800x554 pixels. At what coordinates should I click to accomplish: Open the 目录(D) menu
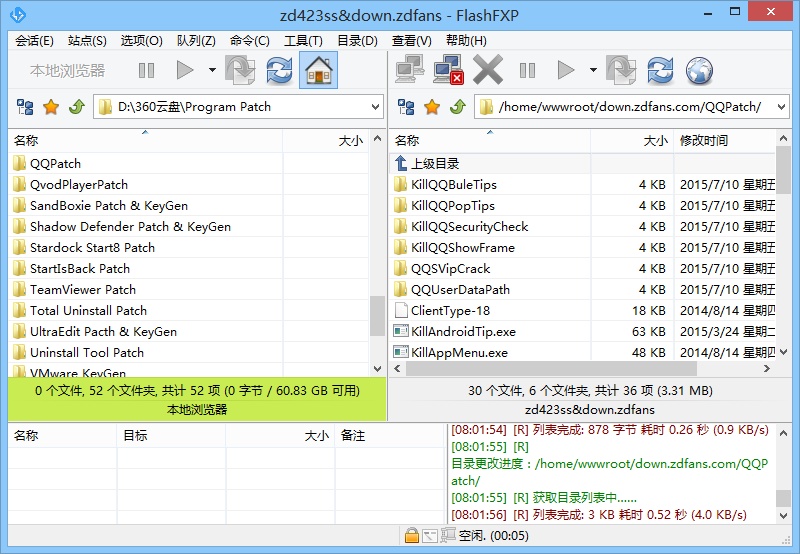[357, 40]
